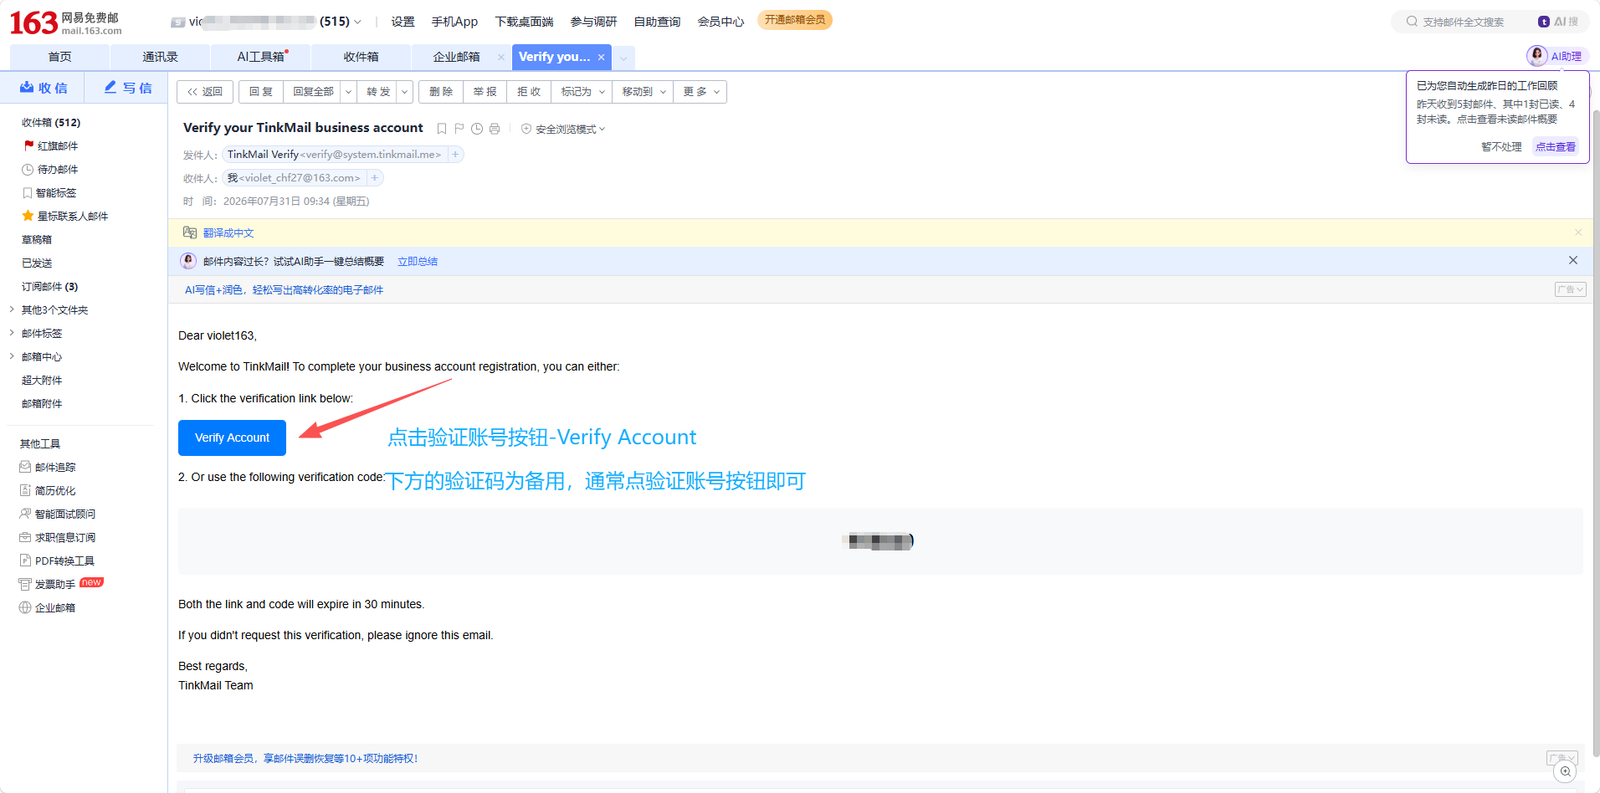
Task: Close the yellow translate bar
Action: pos(1578,233)
